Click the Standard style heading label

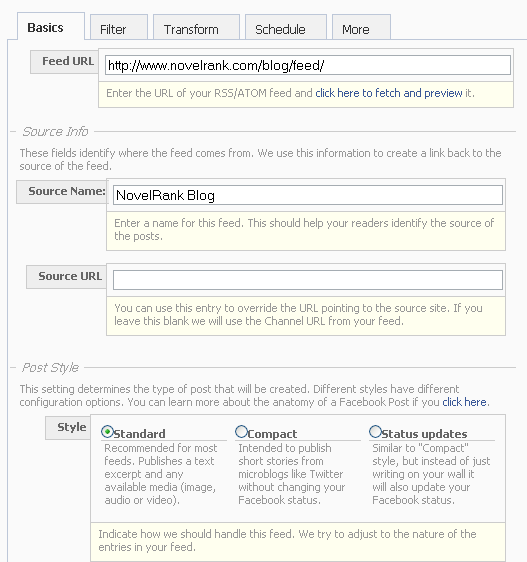click(139, 434)
